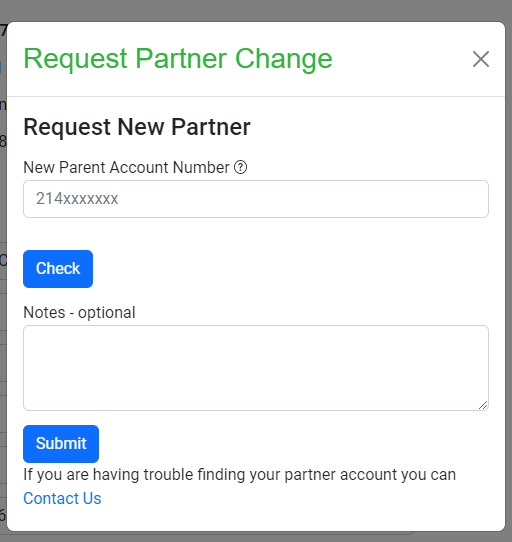This screenshot has height=542, width=512.
Task: Click the Request Partner Change title
Action: click(x=178, y=59)
